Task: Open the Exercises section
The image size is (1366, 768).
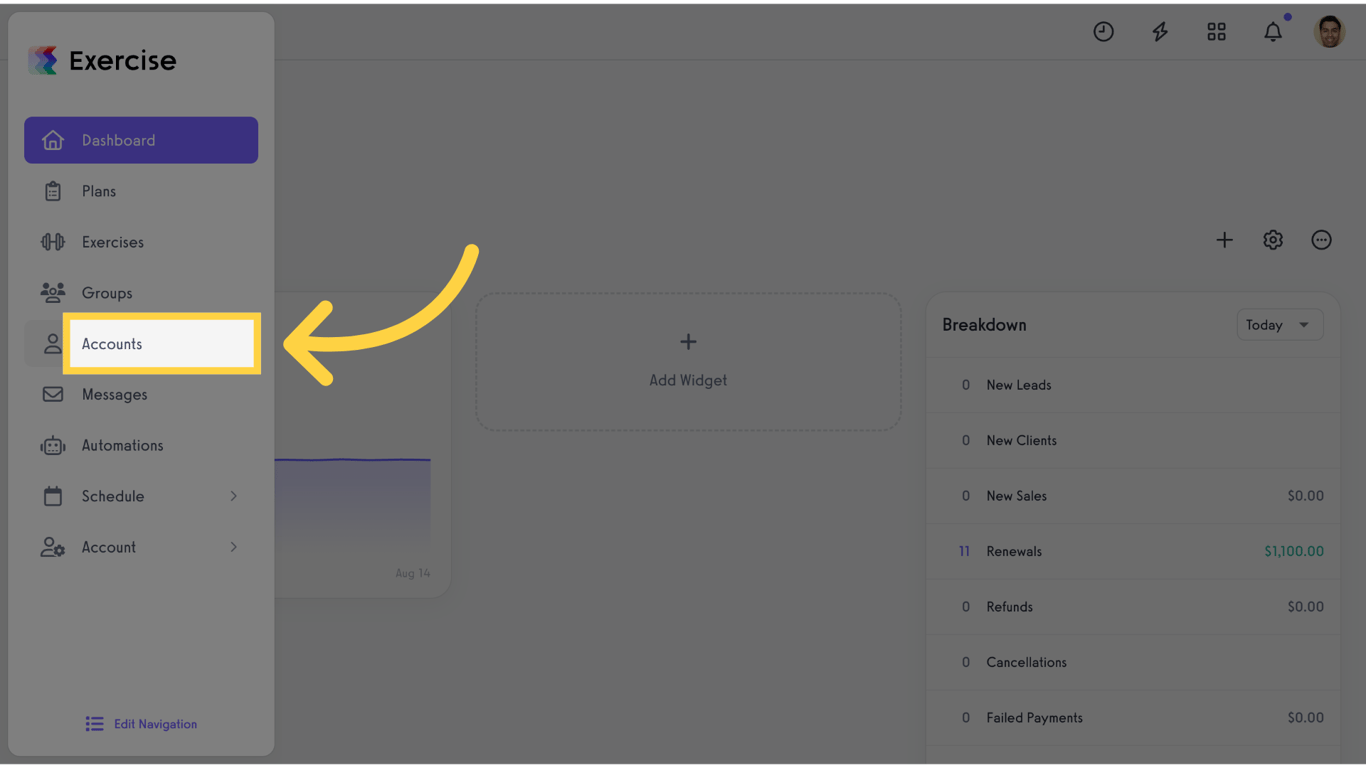Action: (x=141, y=242)
